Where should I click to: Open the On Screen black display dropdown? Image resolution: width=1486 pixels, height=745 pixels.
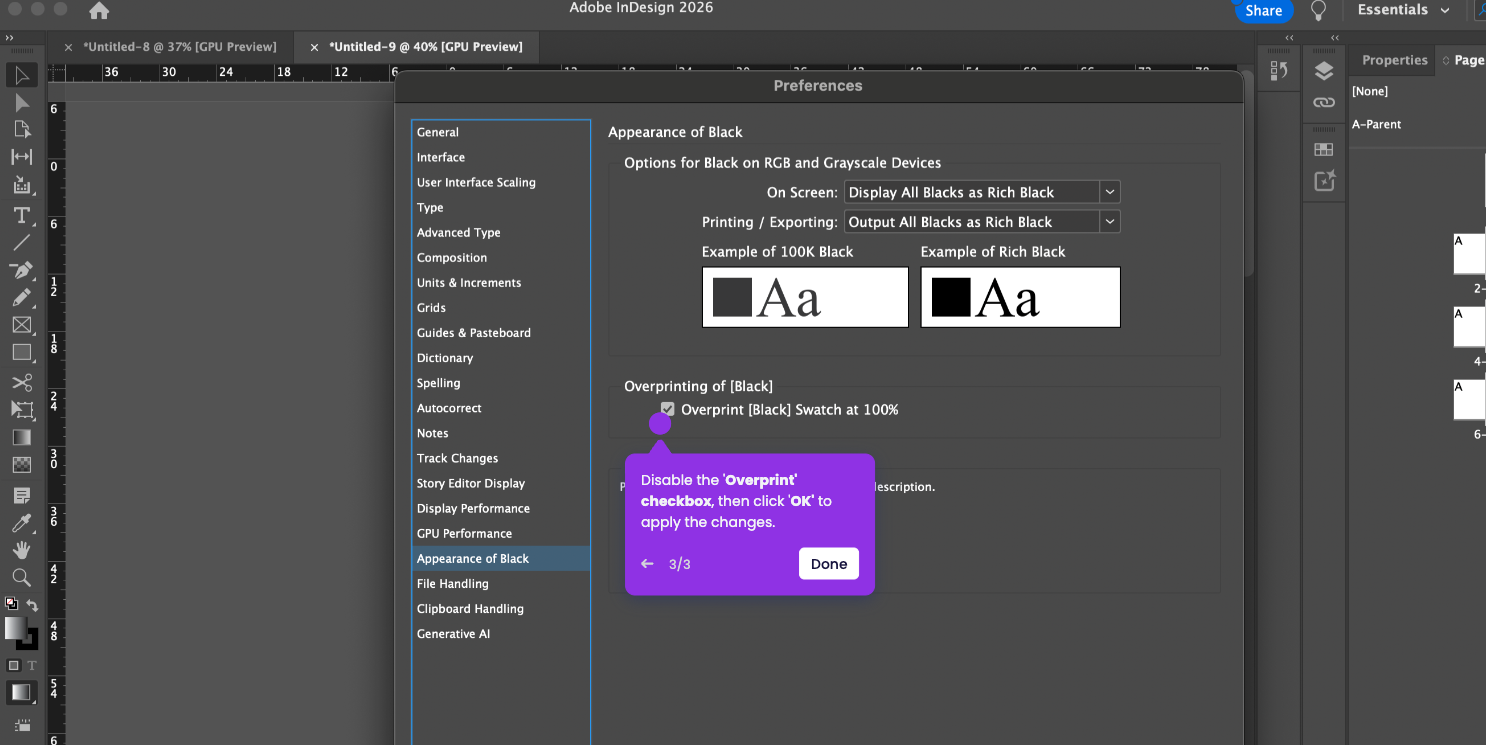[x=982, y=192]
